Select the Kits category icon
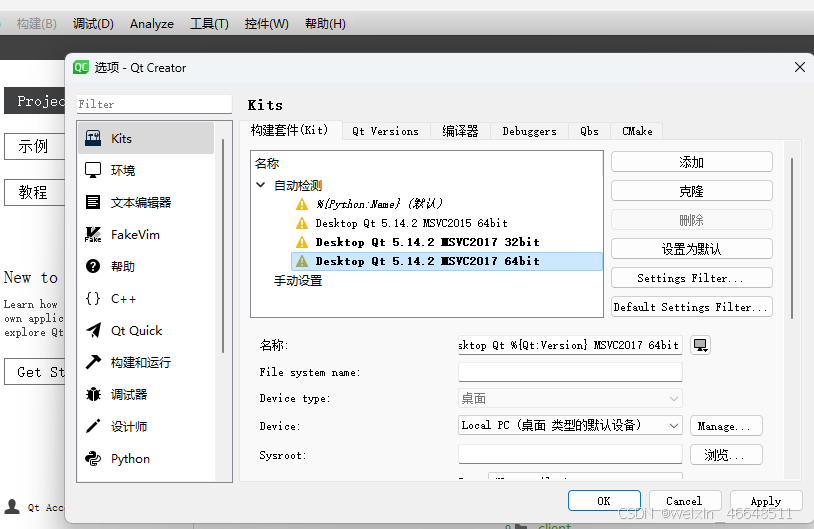The width and height of the screenshot is (814, 529). (x=93, y=138)
